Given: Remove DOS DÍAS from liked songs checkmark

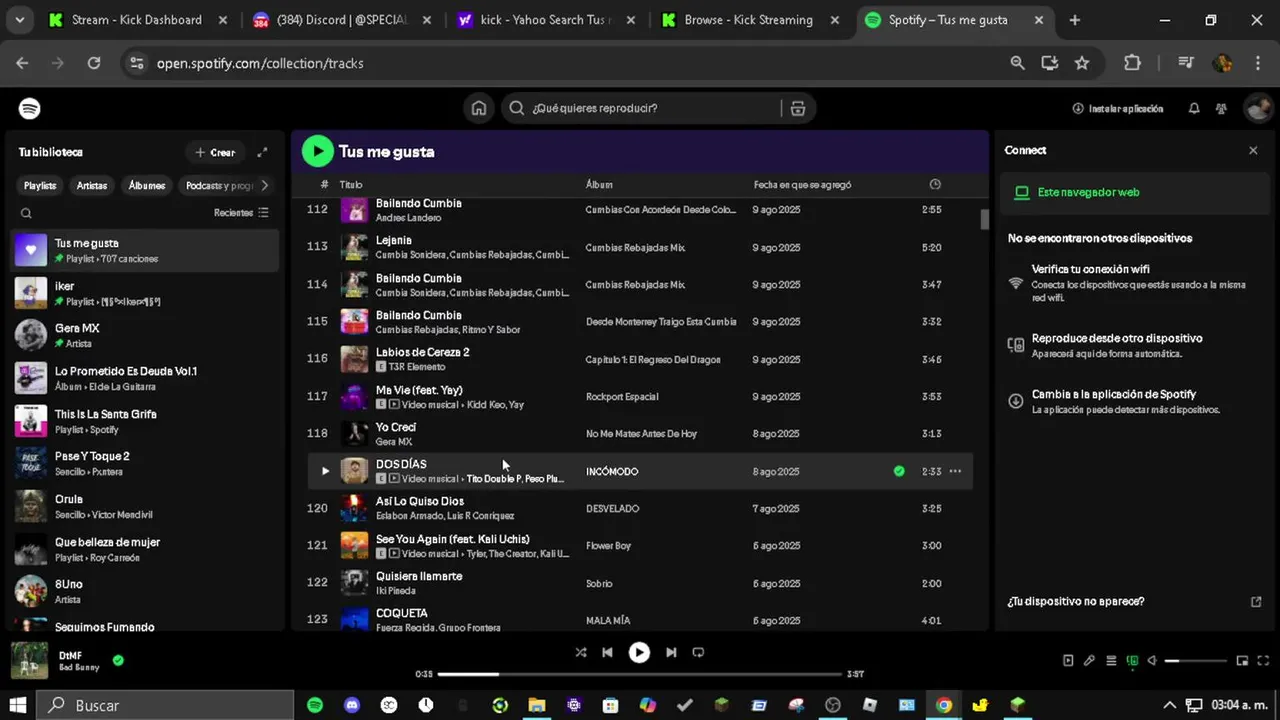Looking at the screenshot, I should [899, 471].
